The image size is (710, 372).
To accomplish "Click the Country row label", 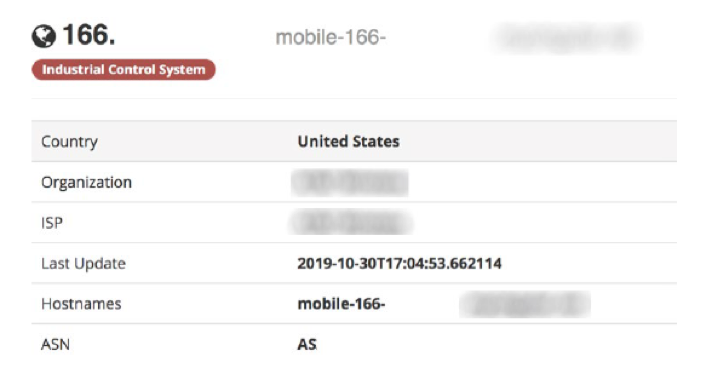I will pos(69,142).
